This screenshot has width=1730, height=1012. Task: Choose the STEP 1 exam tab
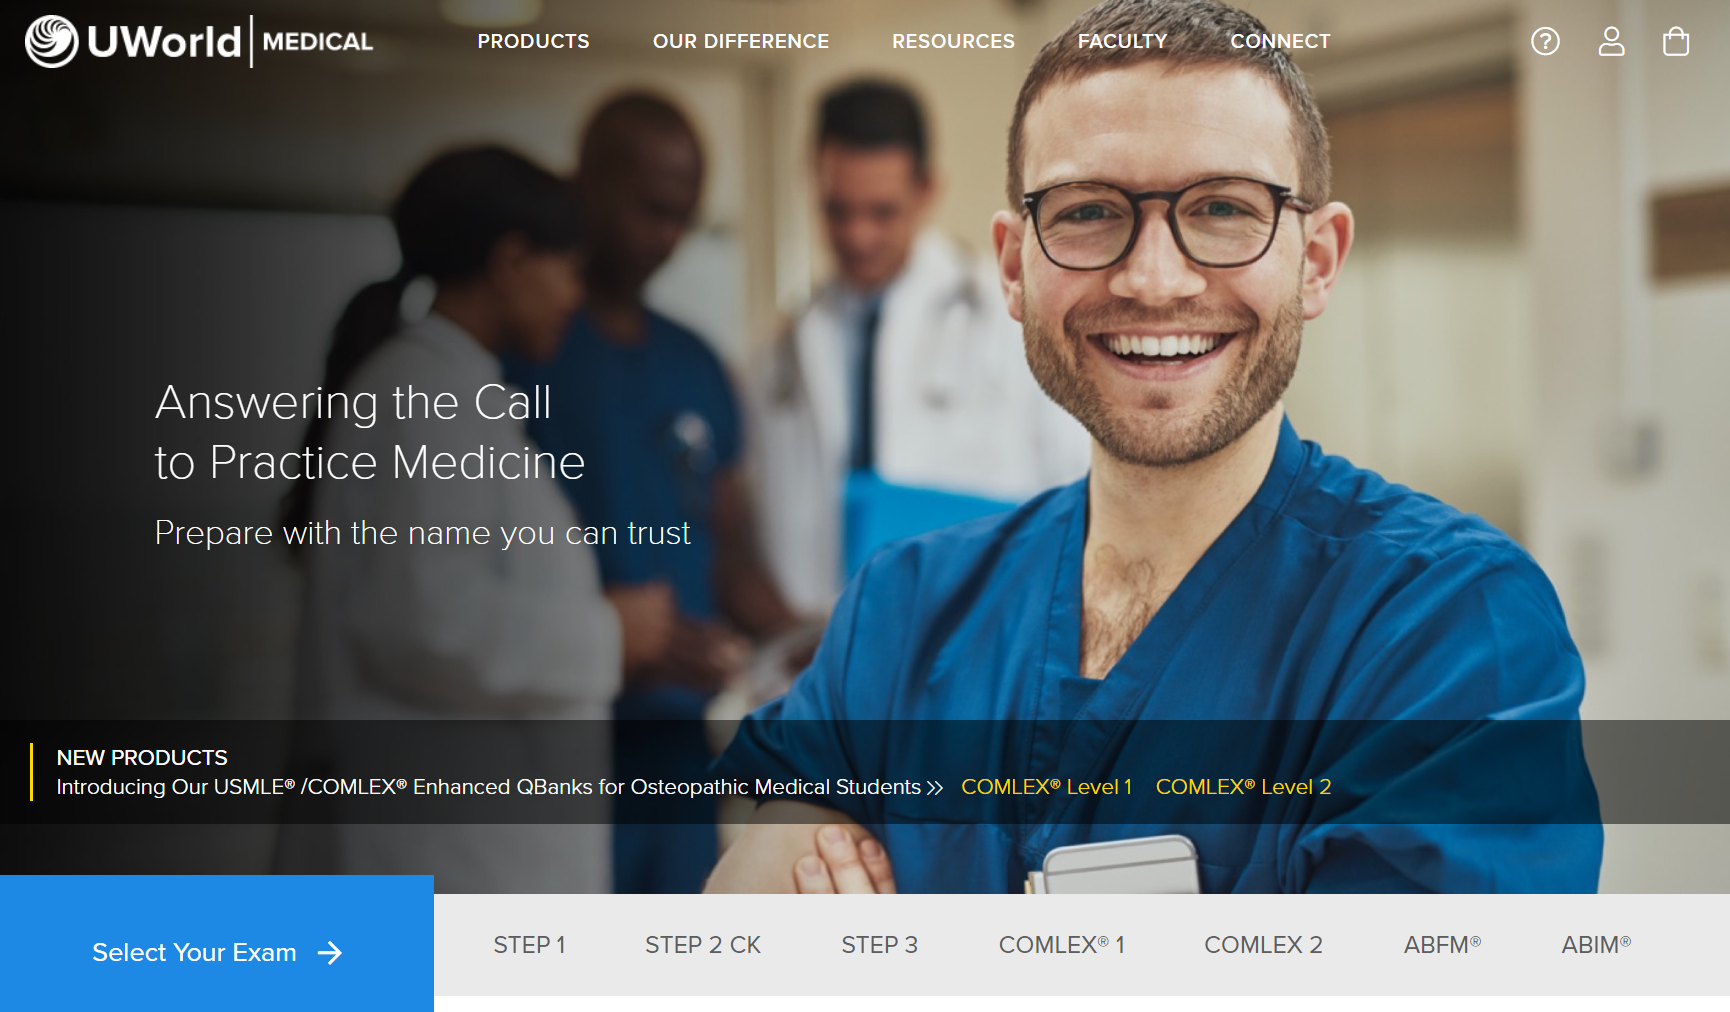coord(530,945)
